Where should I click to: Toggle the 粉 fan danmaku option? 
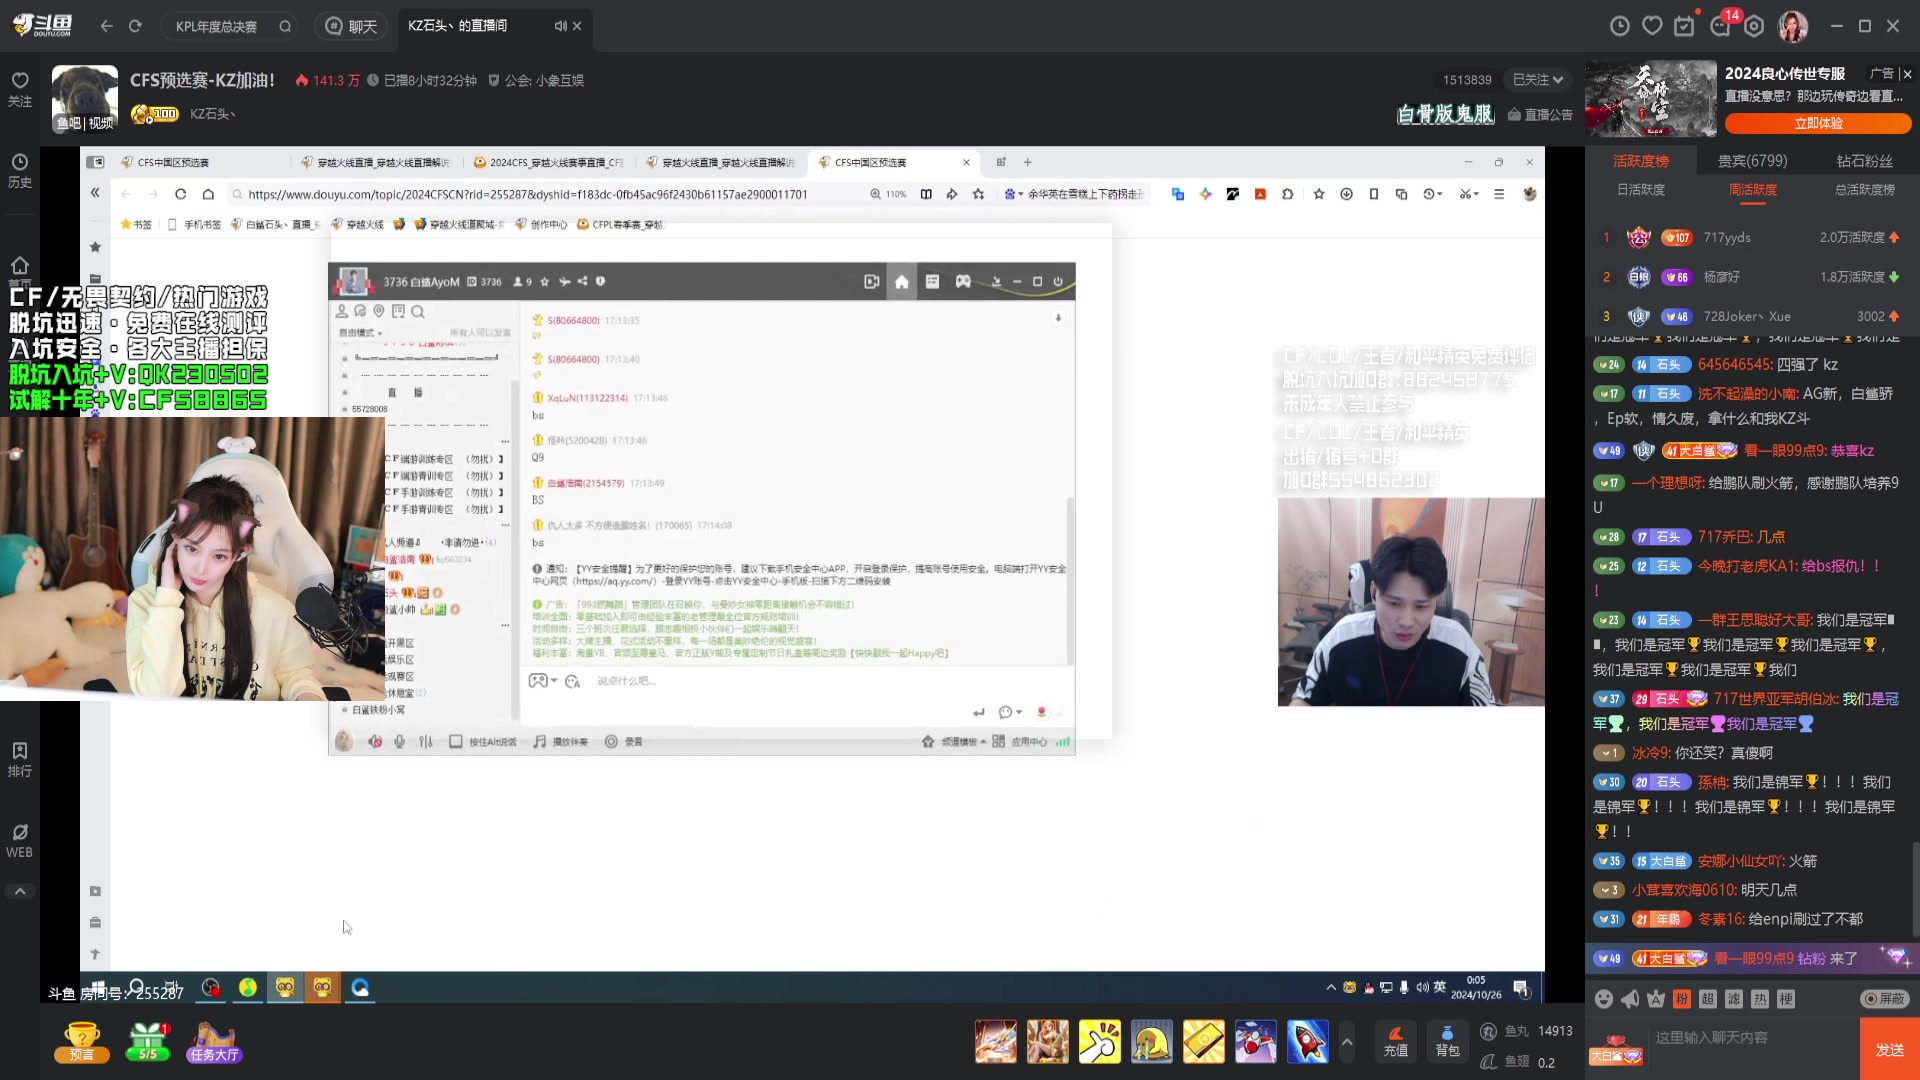pyautogui.click(x=1682, y=999)
